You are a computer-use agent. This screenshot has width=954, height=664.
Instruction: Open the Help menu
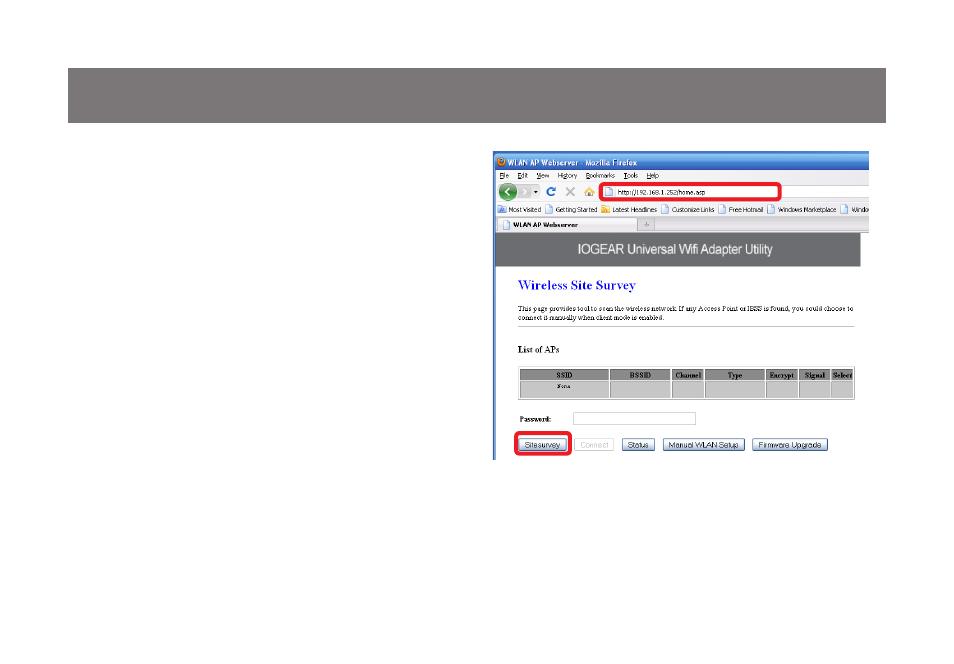coord(652,175)
